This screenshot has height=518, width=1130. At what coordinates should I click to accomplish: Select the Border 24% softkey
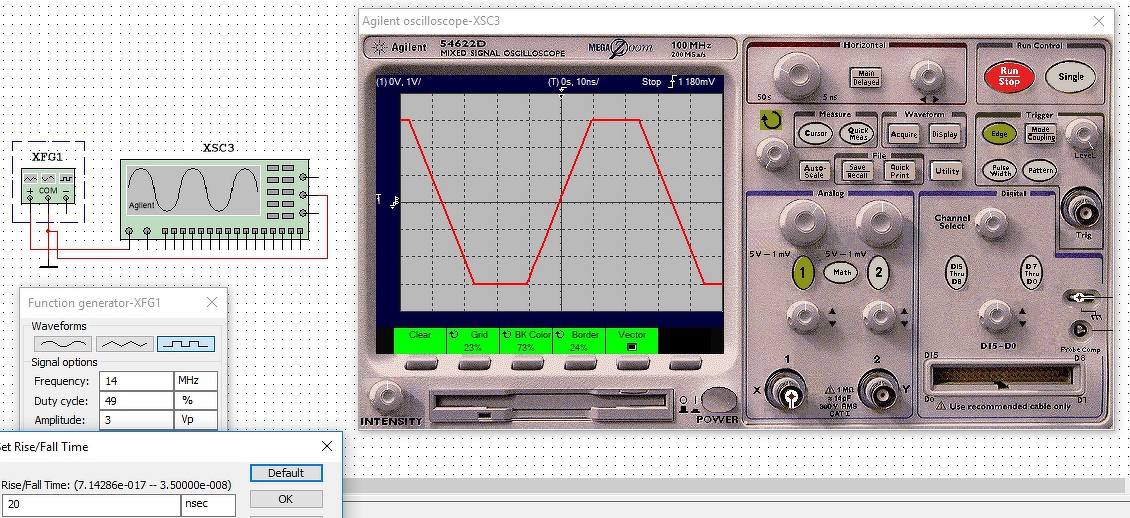(579, 341)
